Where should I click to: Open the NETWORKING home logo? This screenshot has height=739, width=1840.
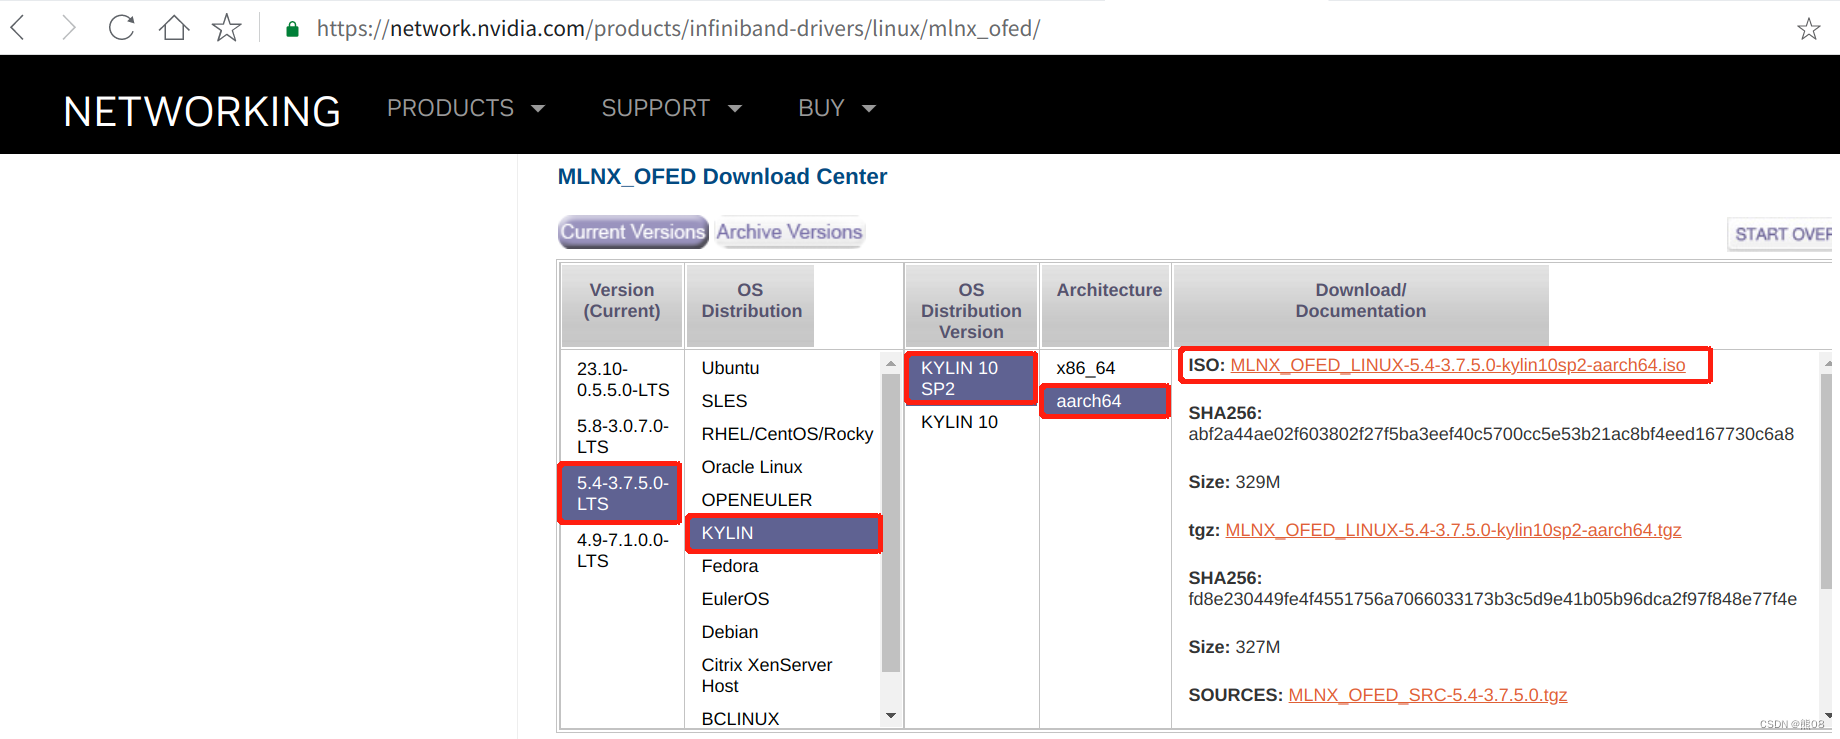coord(202,111)
